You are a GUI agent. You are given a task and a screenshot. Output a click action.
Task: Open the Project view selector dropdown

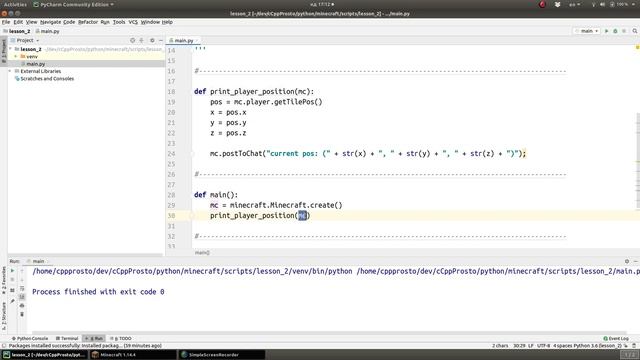pos(25,40)
